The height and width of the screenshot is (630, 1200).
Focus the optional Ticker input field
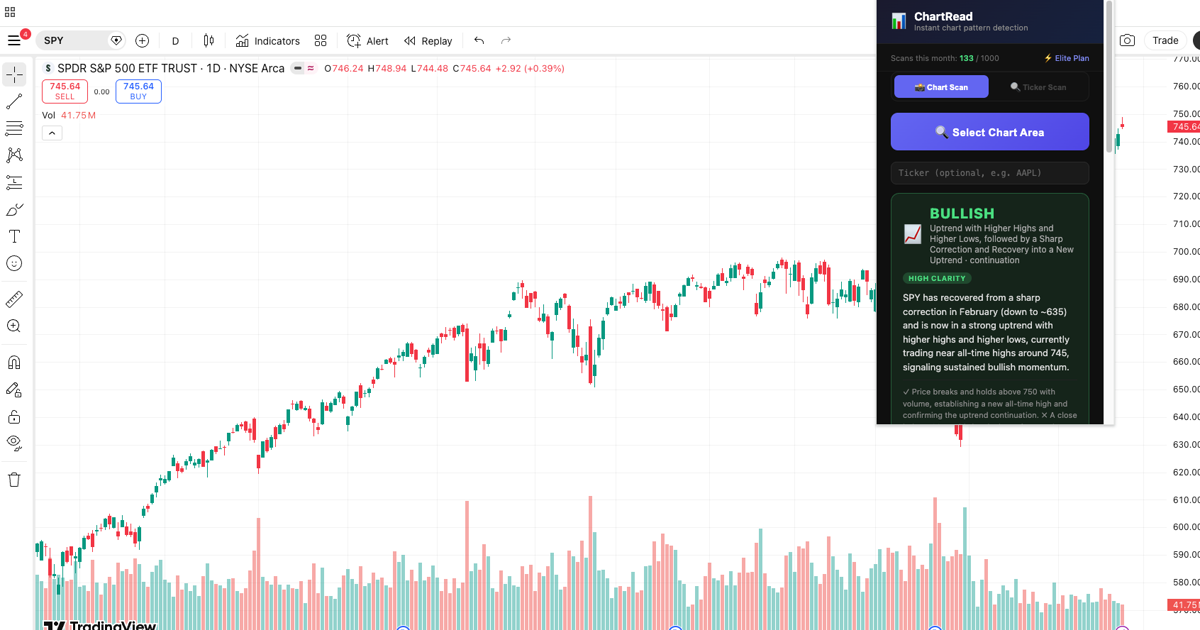point(990,173)
